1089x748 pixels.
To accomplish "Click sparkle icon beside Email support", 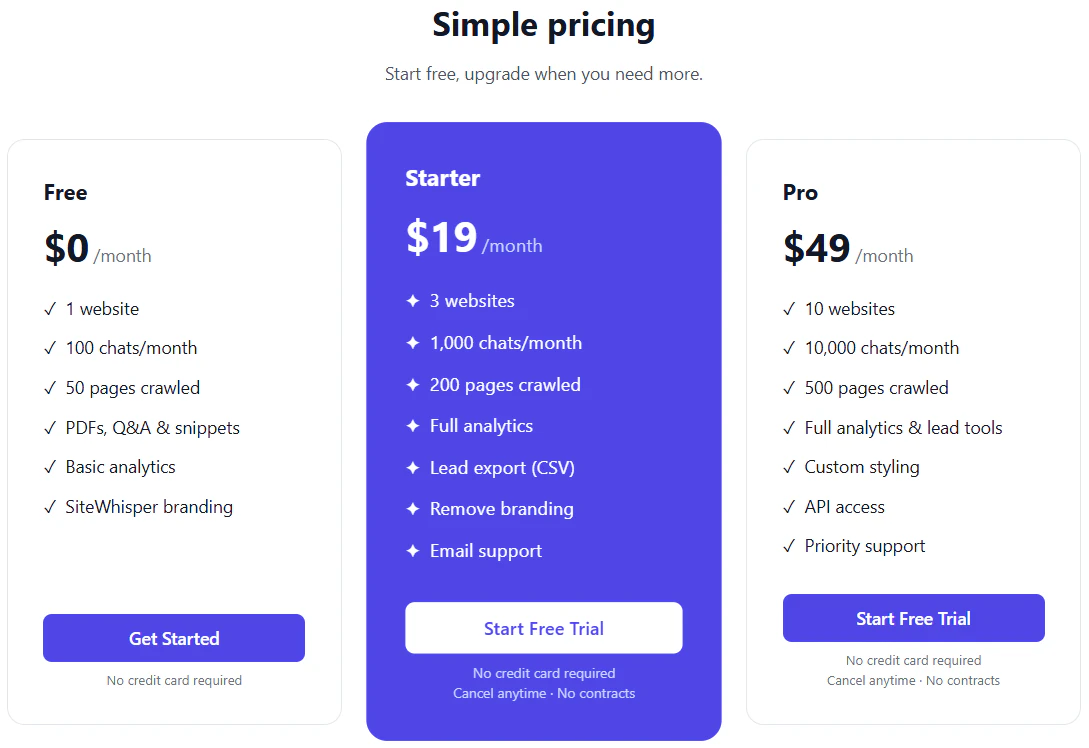I will click(x=413, y=551).
